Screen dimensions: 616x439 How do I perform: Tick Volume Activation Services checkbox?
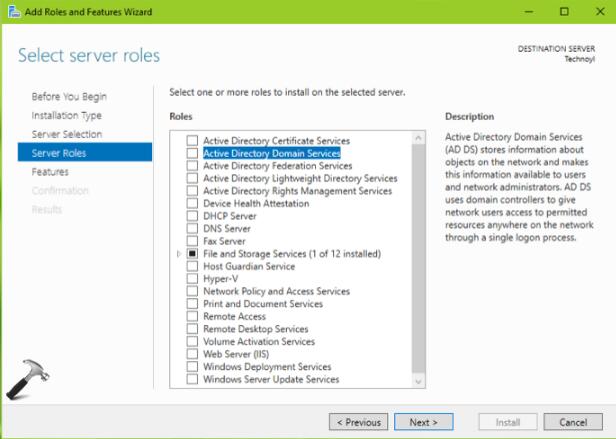[x=192, y=342]
